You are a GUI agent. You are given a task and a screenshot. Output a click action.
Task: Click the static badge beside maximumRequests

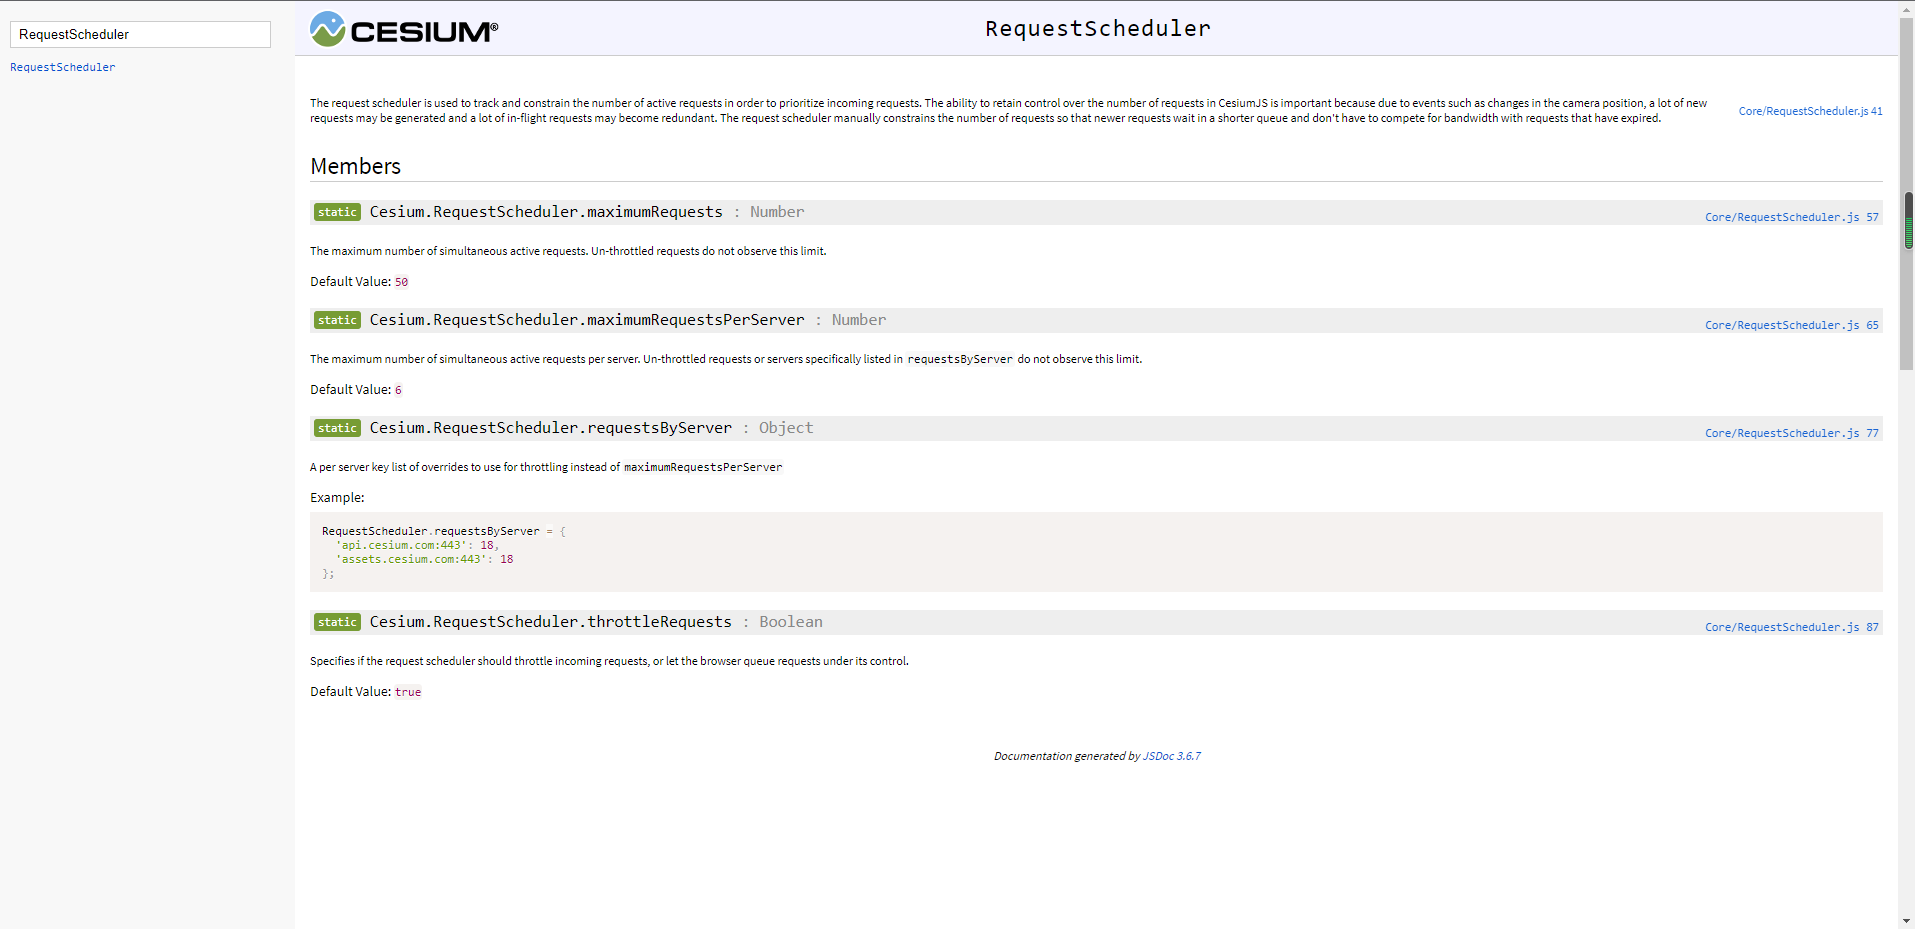pos(337,212)
